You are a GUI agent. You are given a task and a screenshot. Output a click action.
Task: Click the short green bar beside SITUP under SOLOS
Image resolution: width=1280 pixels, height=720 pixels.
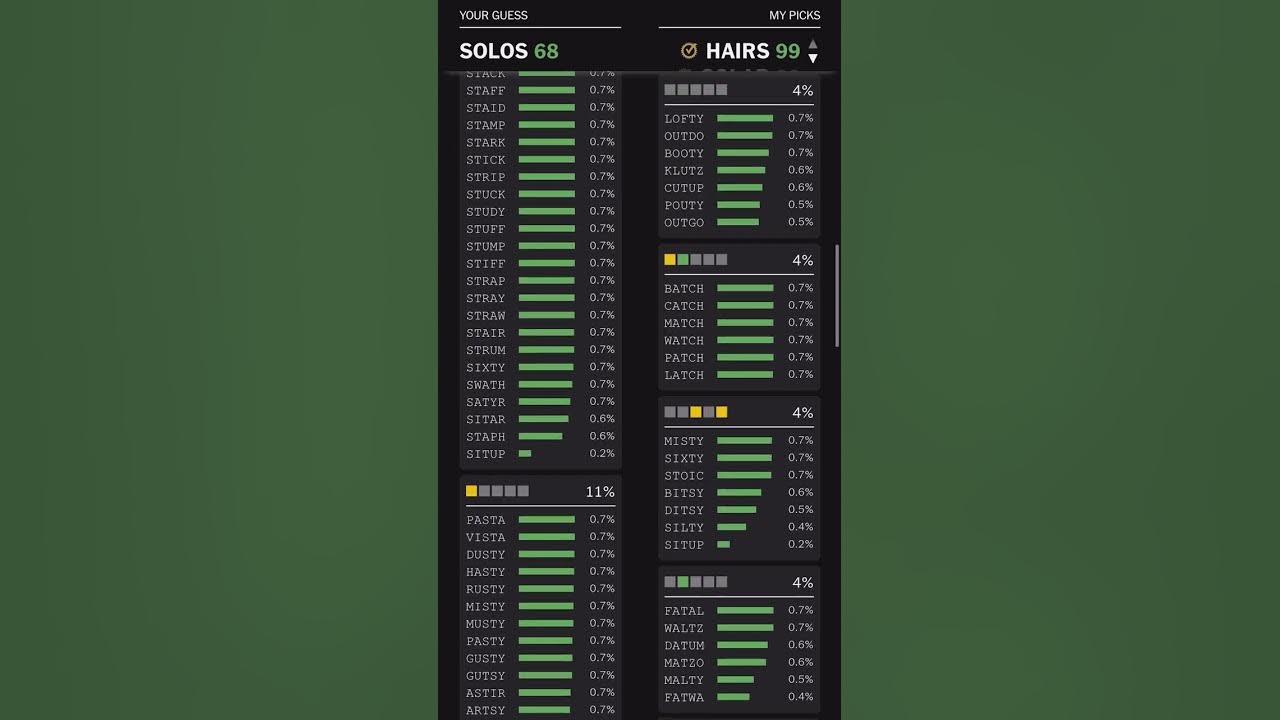525,454
